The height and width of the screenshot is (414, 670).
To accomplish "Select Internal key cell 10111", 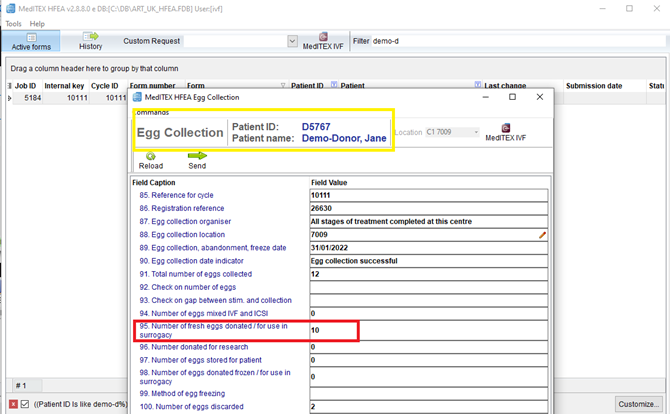I will 65,98.
